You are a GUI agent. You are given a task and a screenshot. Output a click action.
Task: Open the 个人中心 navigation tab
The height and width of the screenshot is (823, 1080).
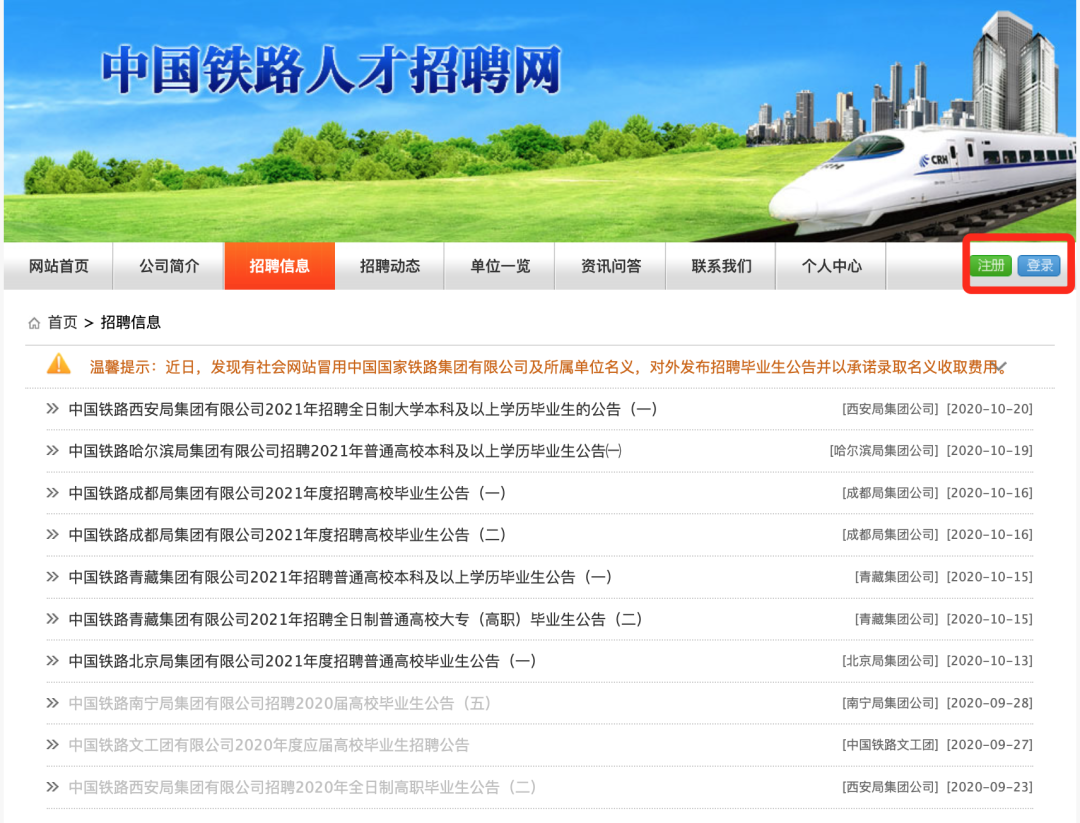(x=831, y=266)
